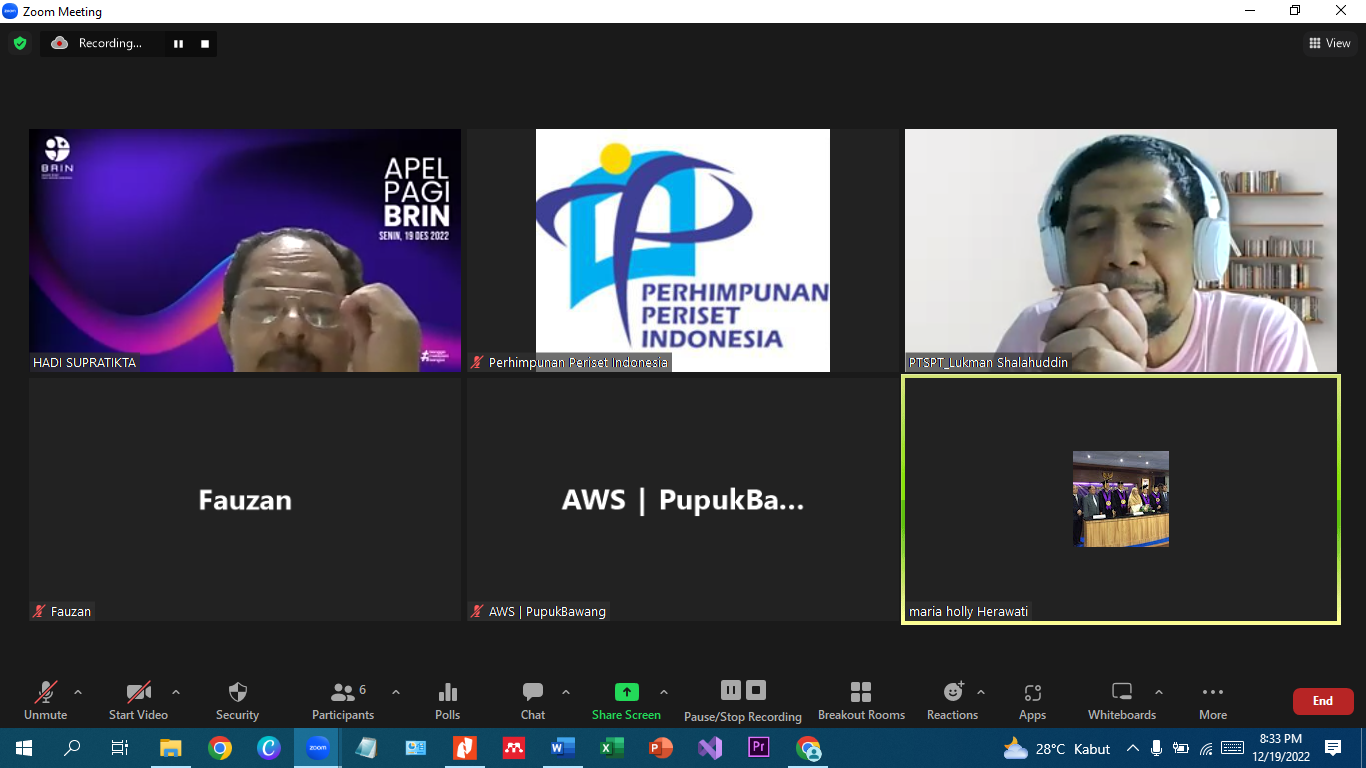The height and width of the screenshot is (768, 1366).
Task: Expand audio options arrow beside Unmute
Action: (x=78, y=692)
